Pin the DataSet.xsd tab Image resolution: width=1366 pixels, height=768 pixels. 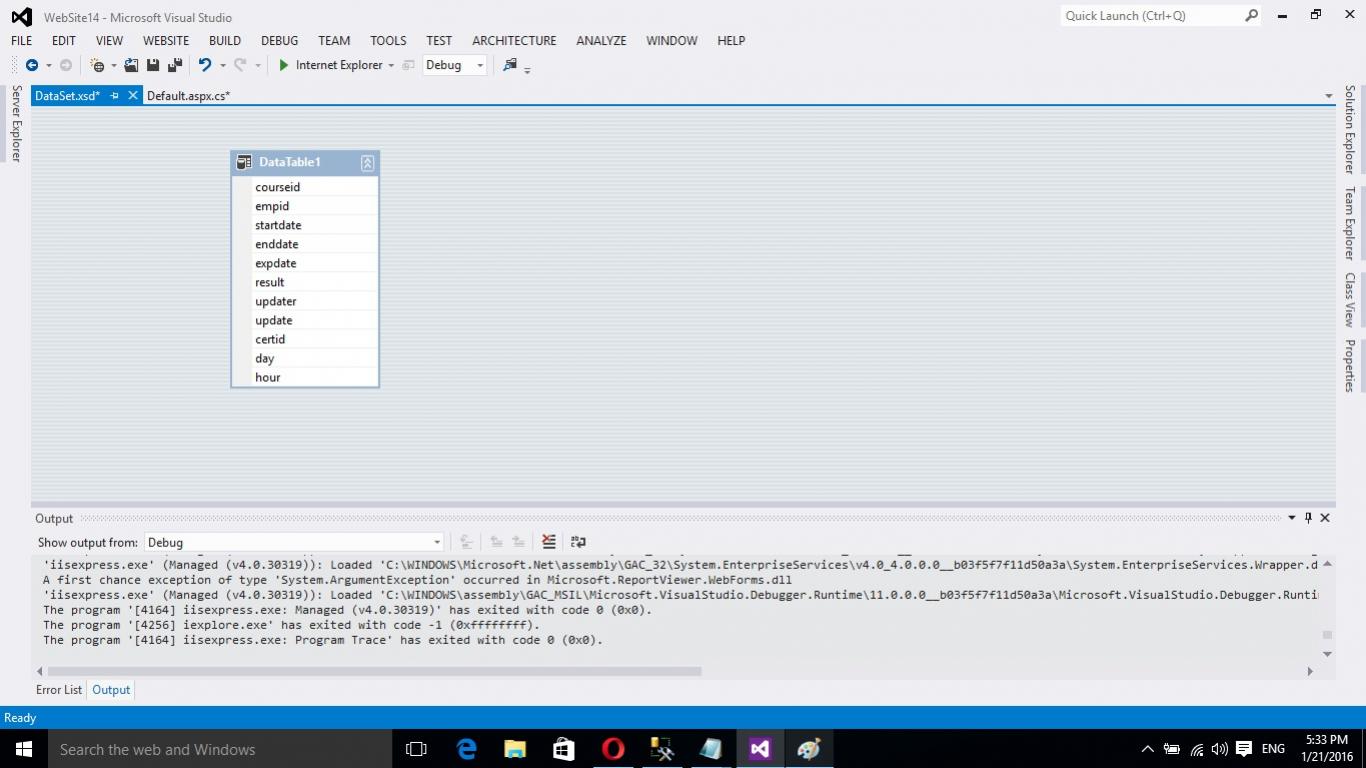click(114, 96)
